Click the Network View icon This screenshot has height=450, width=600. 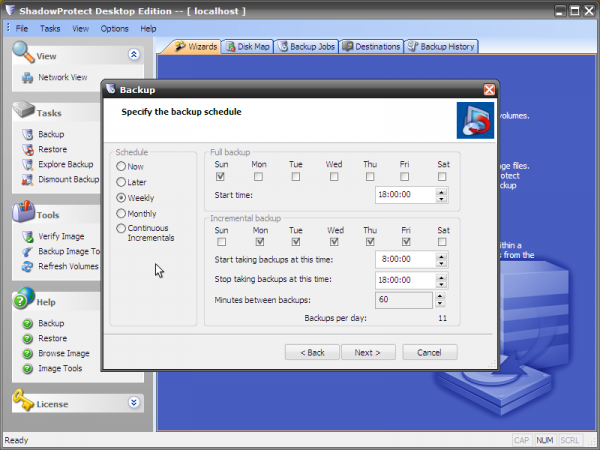click(x=27, y=78)
